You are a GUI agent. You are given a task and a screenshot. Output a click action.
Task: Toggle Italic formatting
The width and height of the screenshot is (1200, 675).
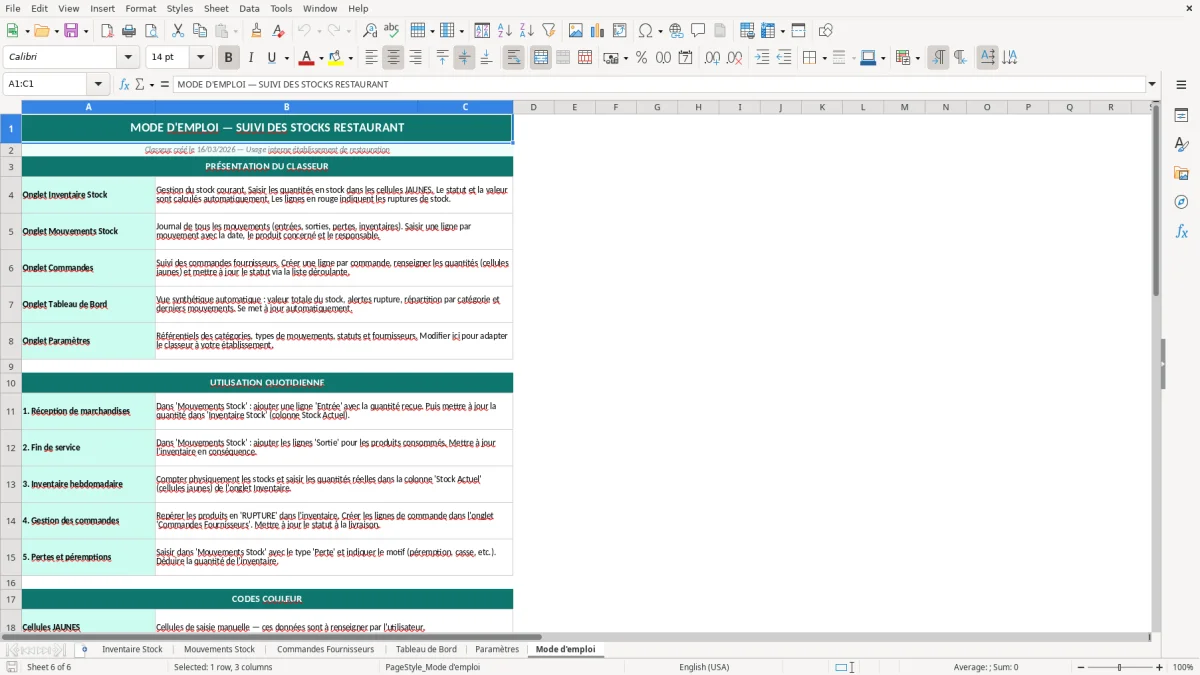(251, 58)
